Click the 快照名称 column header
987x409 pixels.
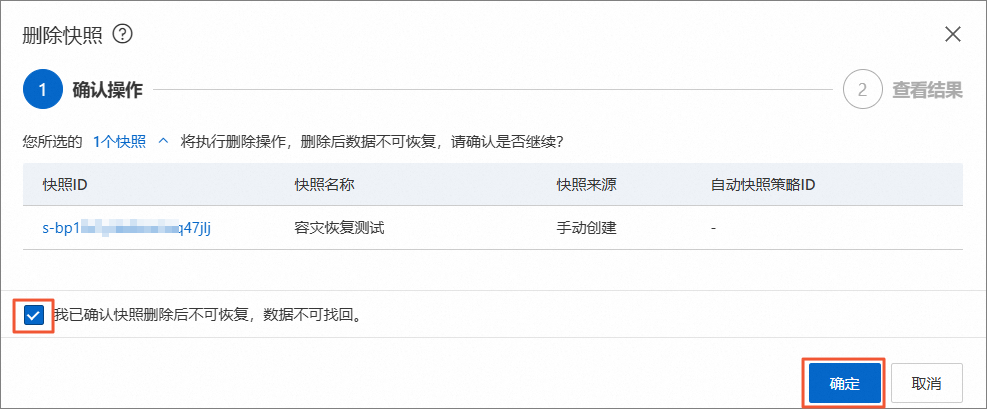pos(326,185)
